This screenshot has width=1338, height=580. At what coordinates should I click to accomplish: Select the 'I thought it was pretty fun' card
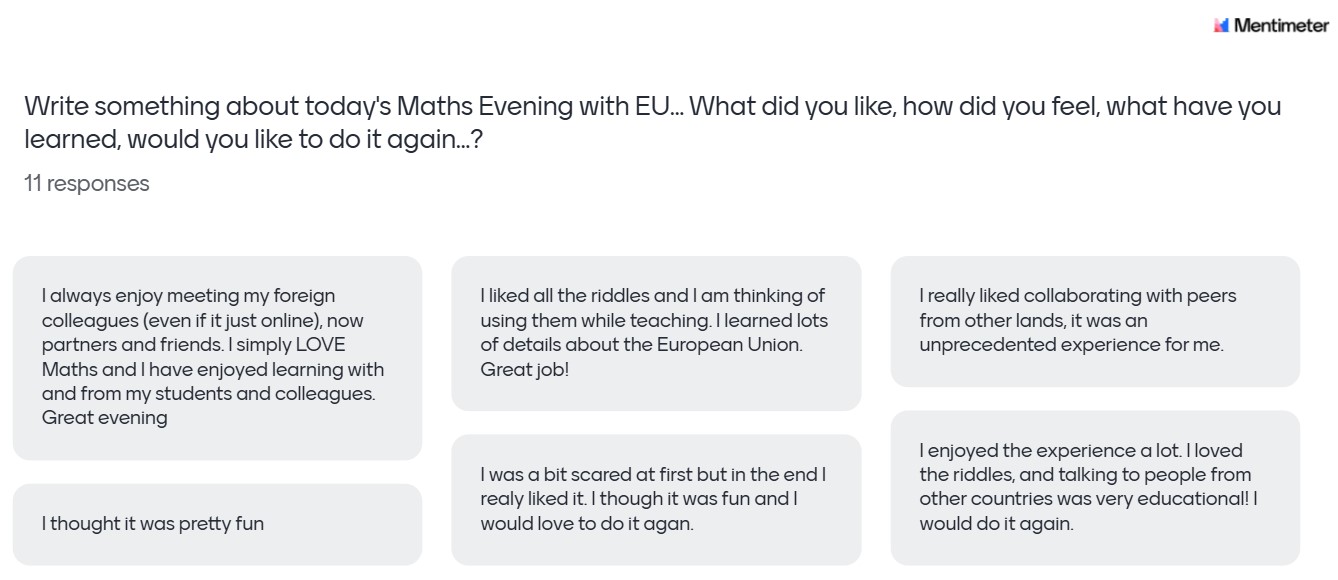click(x=217, y=524)
